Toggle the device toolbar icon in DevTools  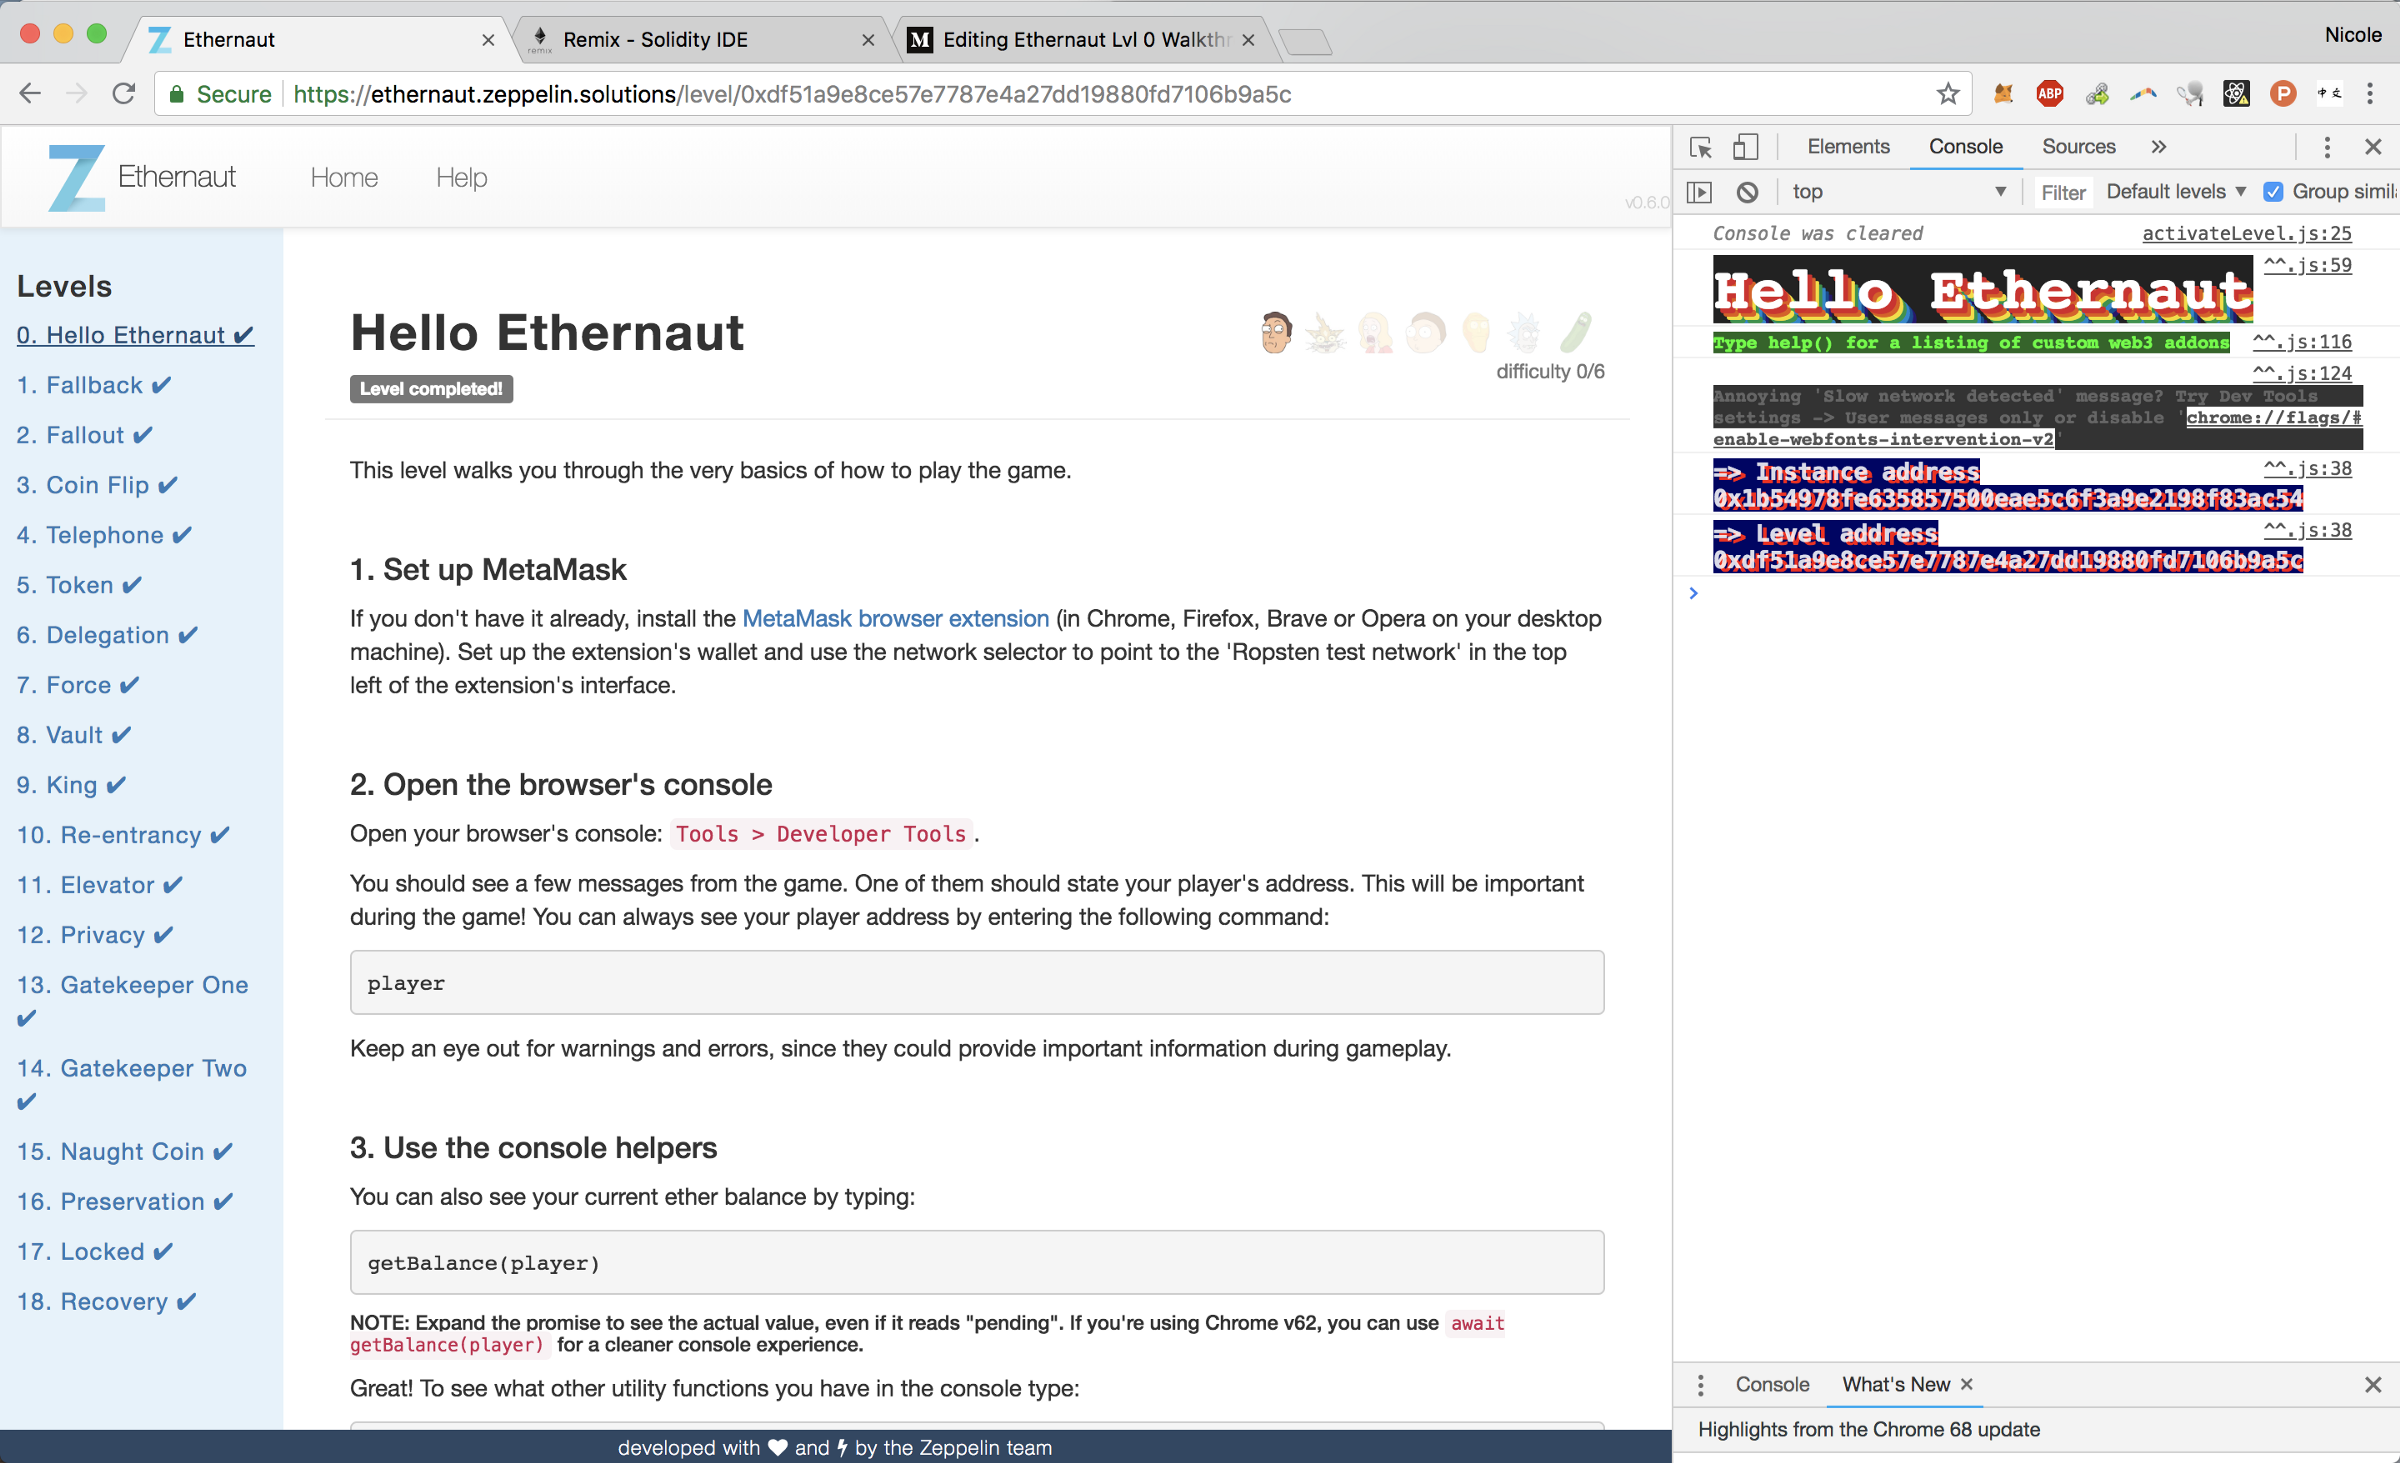(1745, 147)
